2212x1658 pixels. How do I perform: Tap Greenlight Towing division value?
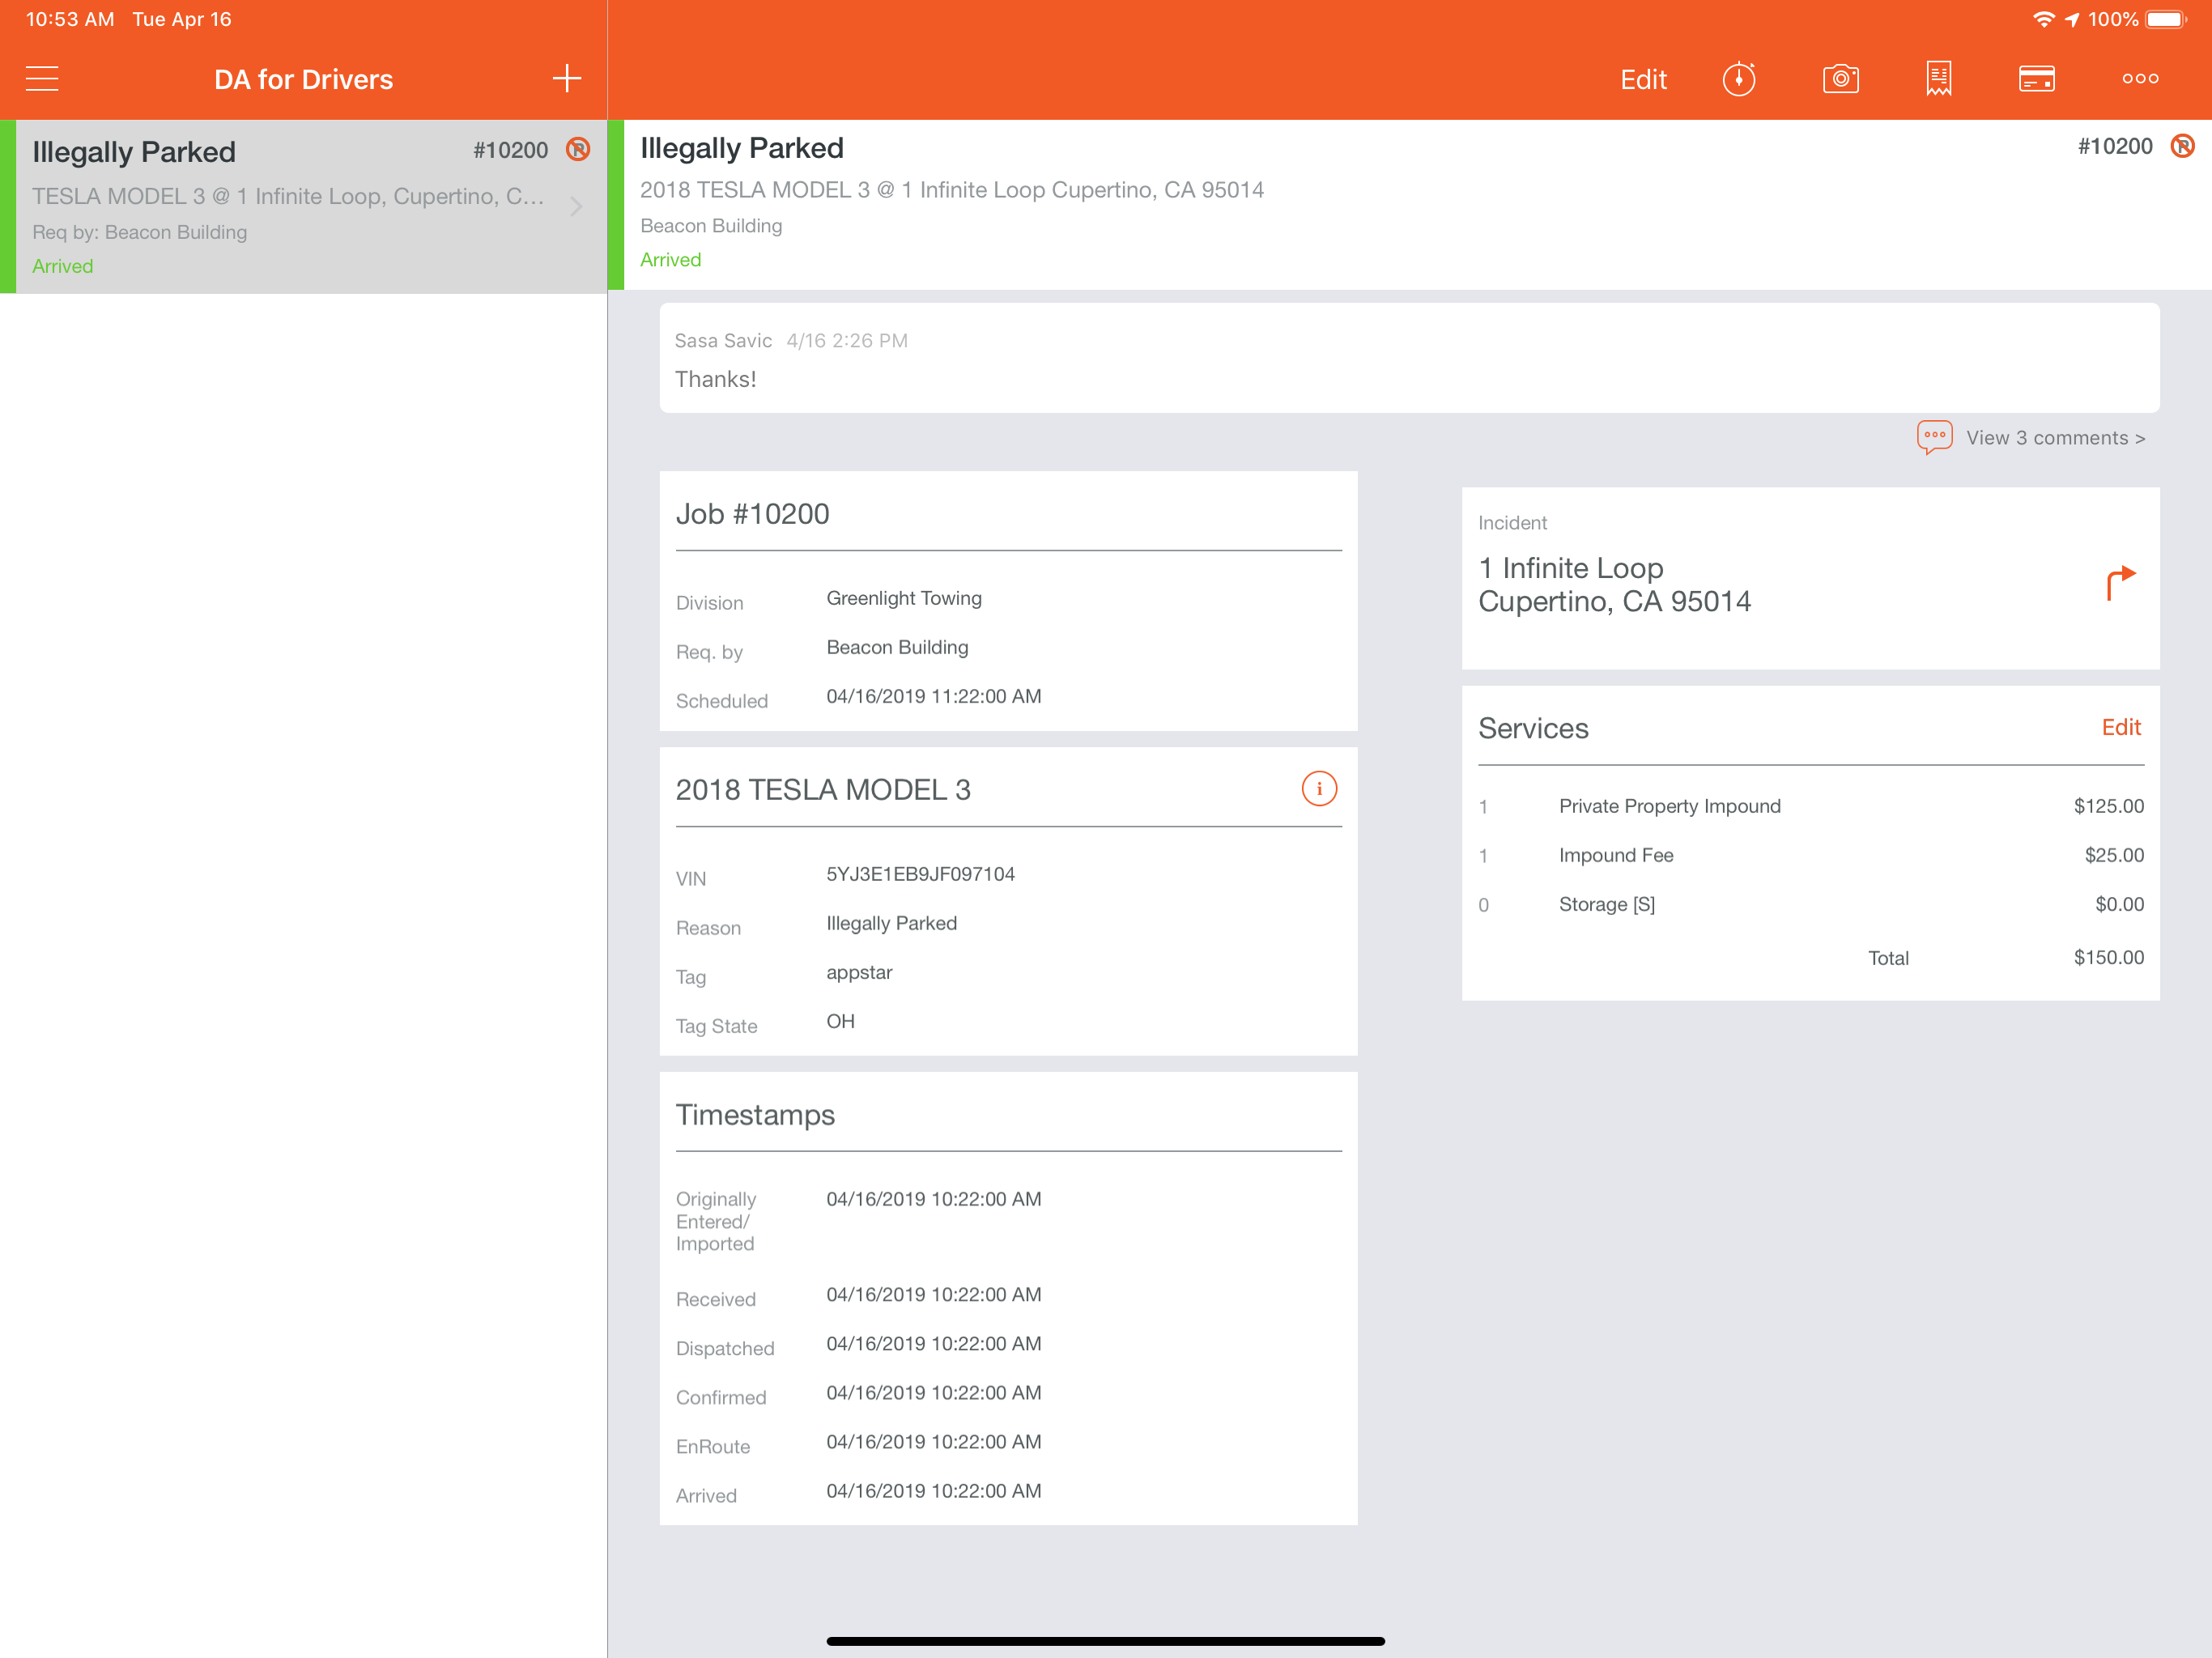[x=904, y=598]
